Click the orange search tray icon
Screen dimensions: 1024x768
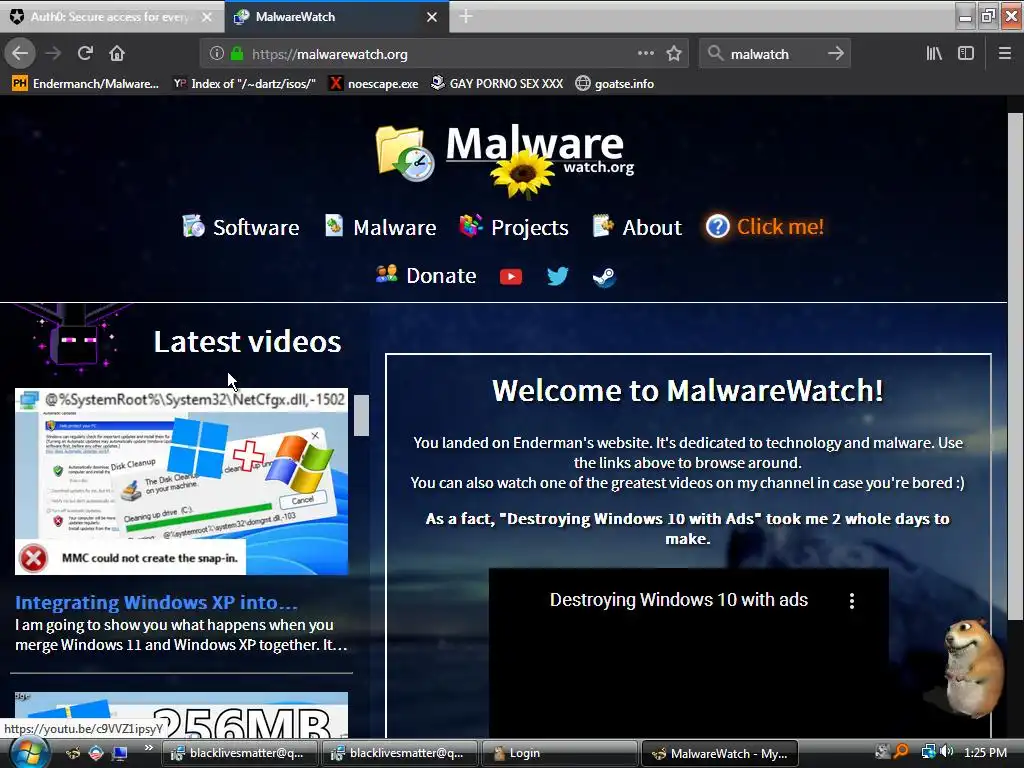(x=901, y=752)
